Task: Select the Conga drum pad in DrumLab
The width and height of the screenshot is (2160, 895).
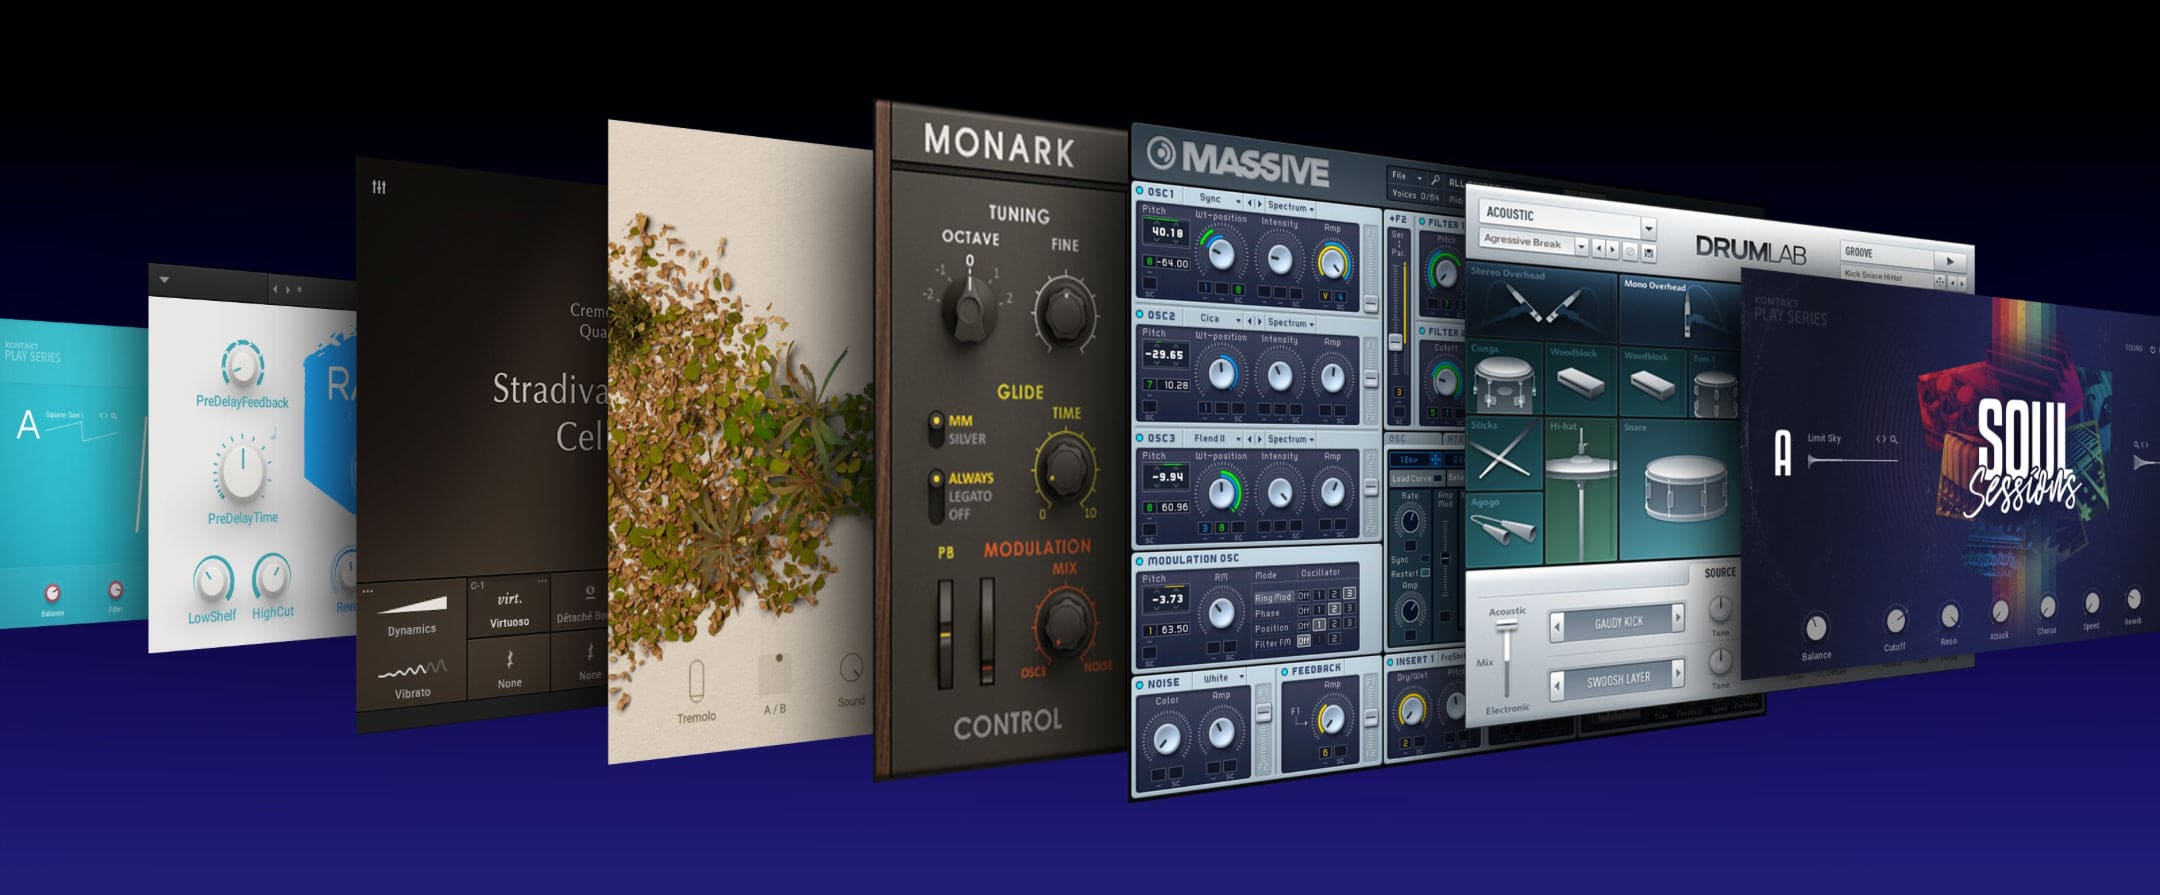Action: click(x=1505, y=380)
